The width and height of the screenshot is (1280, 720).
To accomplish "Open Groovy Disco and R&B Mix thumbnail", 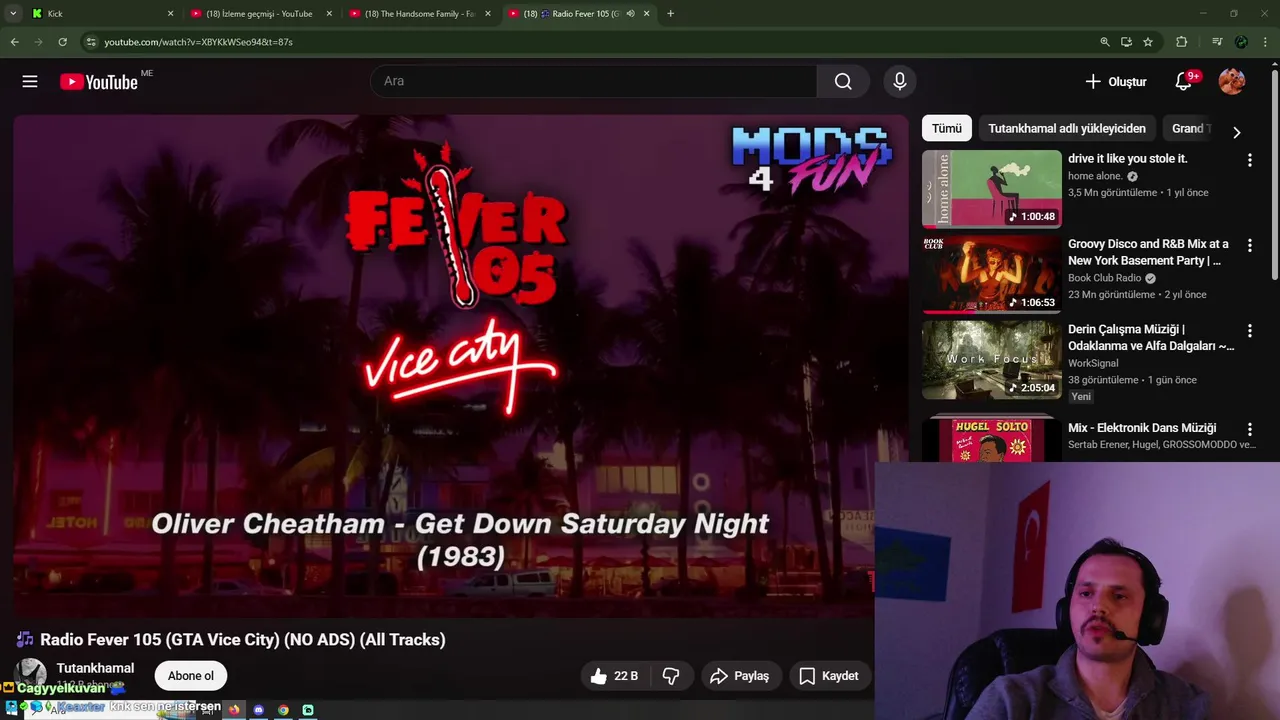I will pyautogui.click(x=992, y=274).
